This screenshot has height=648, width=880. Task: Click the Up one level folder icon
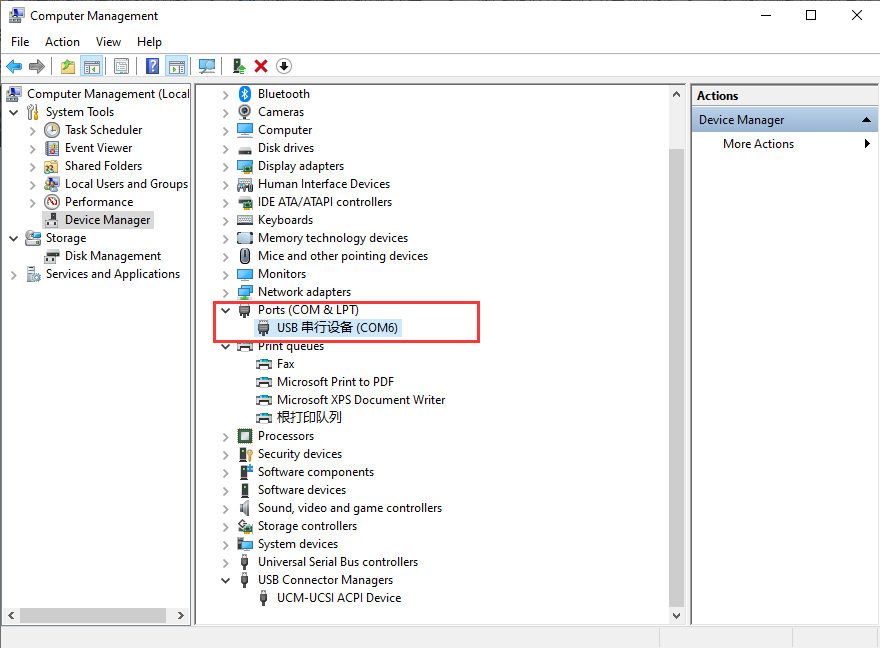pos(67,66)
